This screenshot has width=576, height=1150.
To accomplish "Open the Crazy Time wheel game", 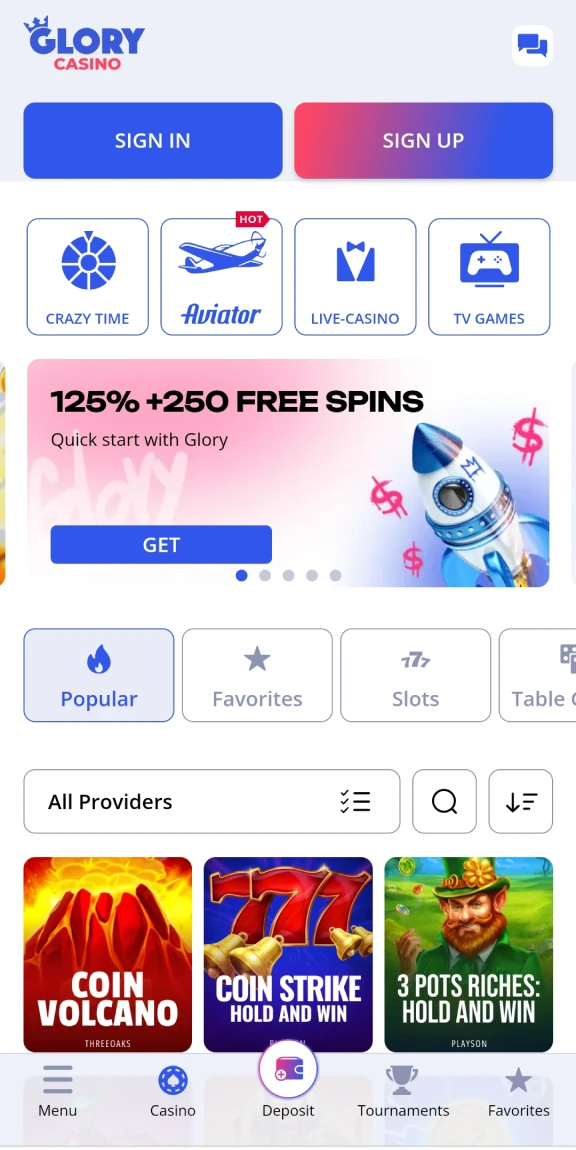I will tap(87, 276).
